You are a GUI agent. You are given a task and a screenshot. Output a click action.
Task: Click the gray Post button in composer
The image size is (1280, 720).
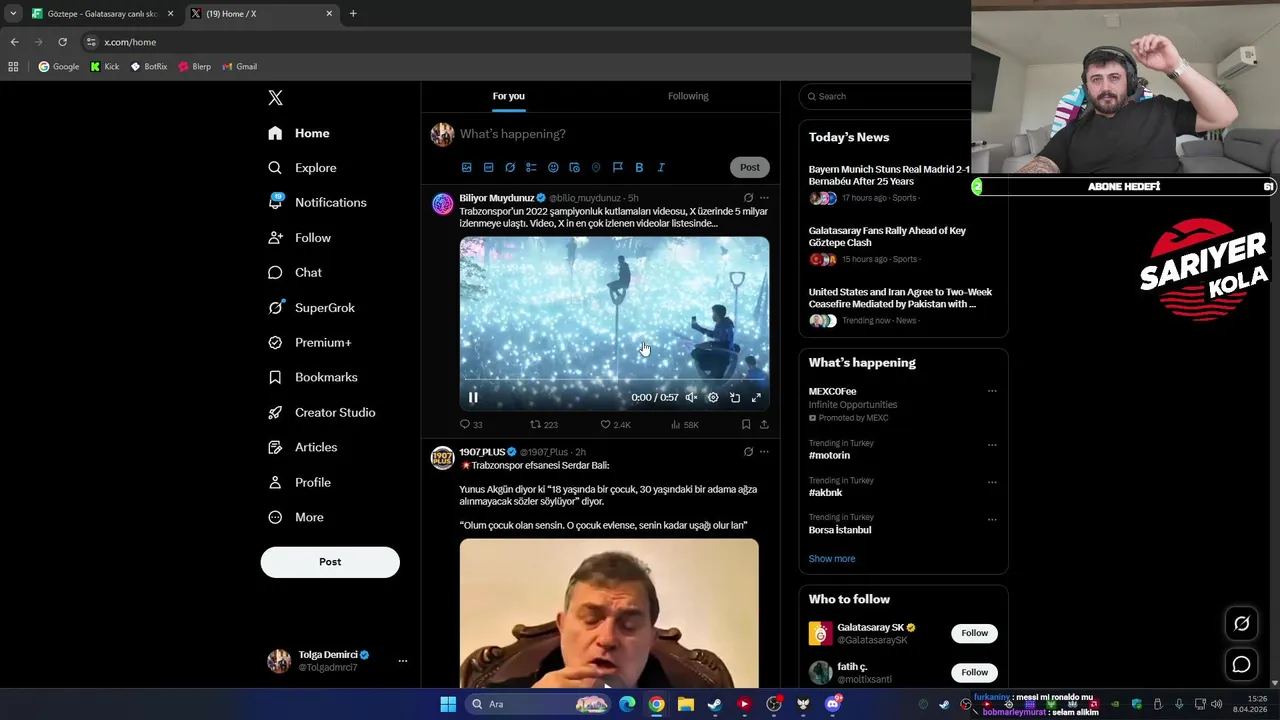750,167
